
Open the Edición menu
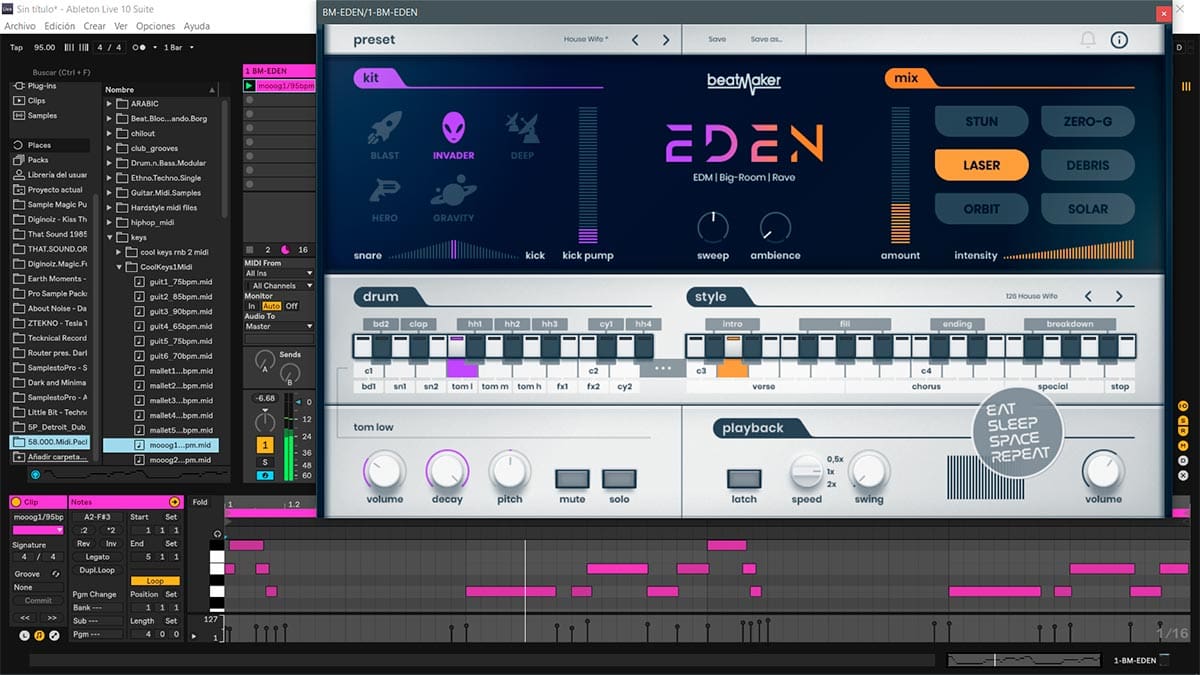[x=60, y=26]
